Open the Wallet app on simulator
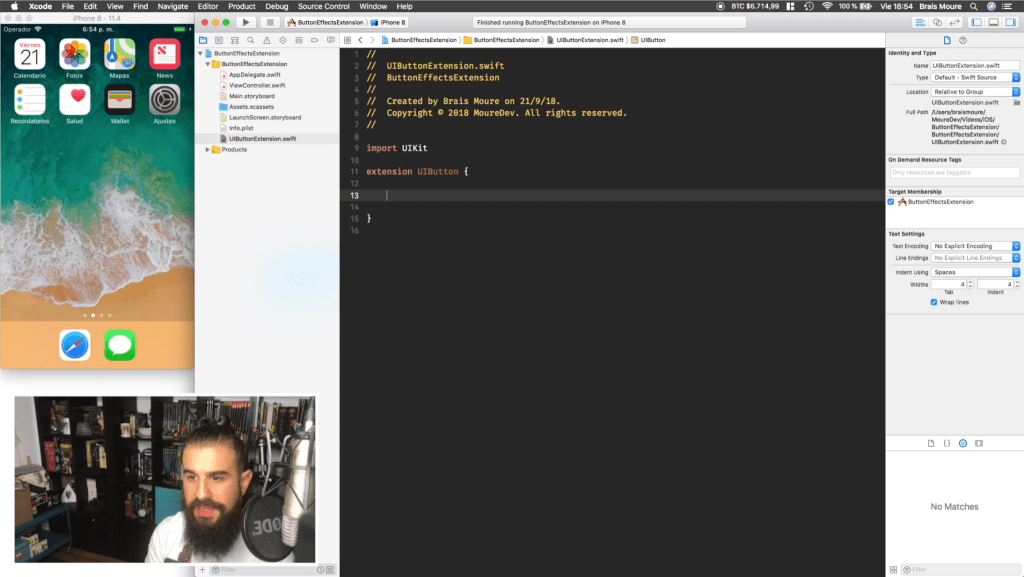The height and width of the screenshot is (577, 1024). point(120,100)
